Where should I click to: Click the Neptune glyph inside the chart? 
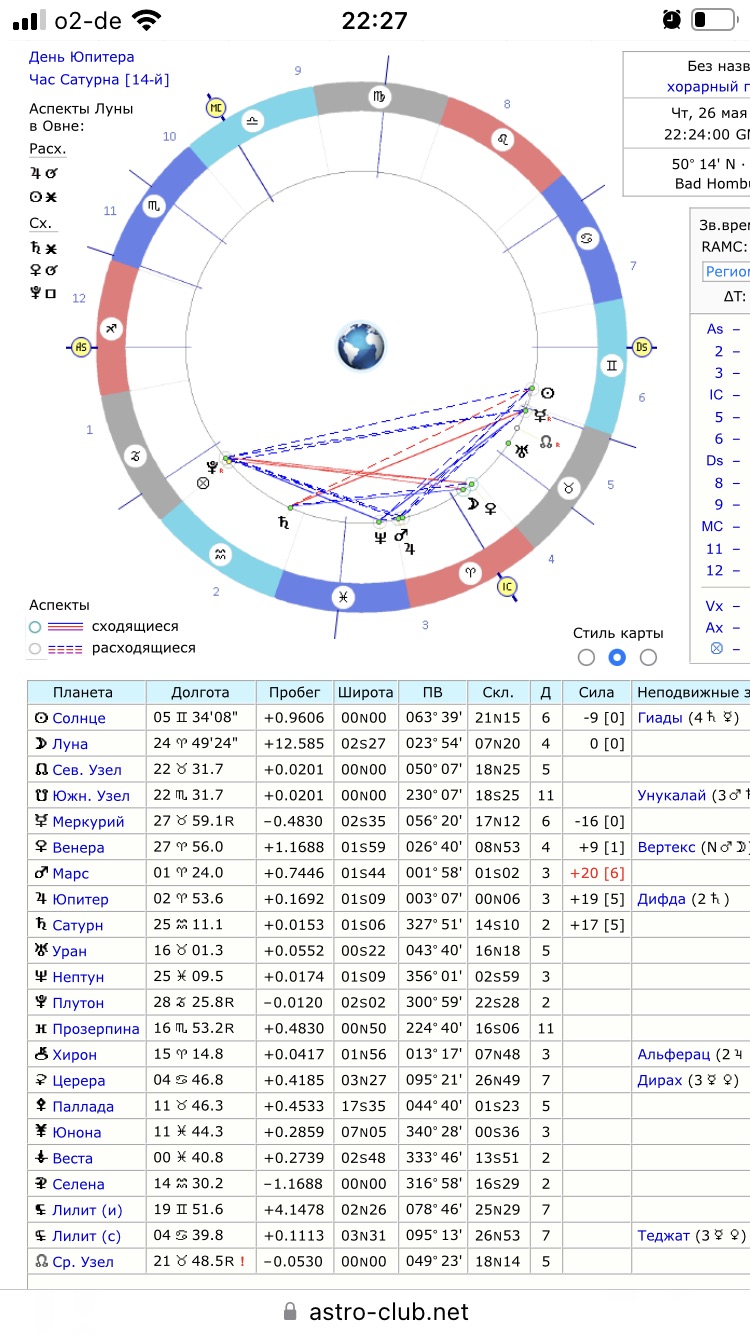click(380, 537)
